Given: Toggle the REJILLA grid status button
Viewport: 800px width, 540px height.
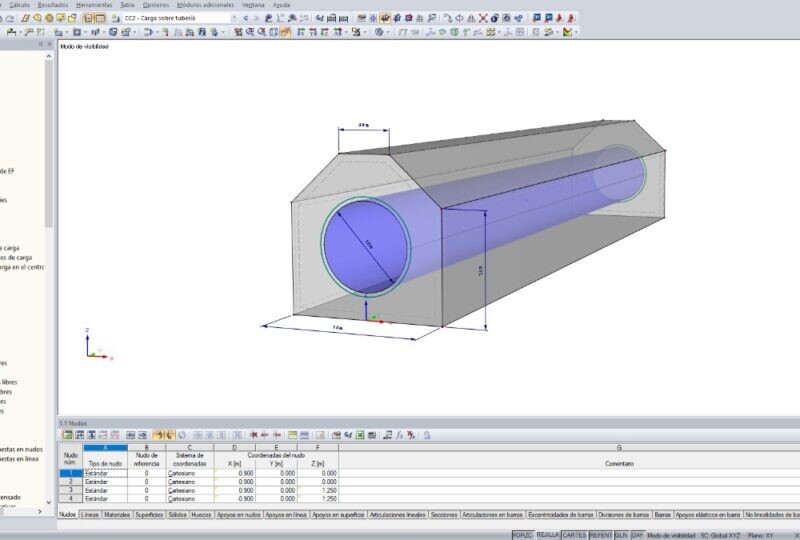Looking at the screenshot, I should [x=547, y=535].
